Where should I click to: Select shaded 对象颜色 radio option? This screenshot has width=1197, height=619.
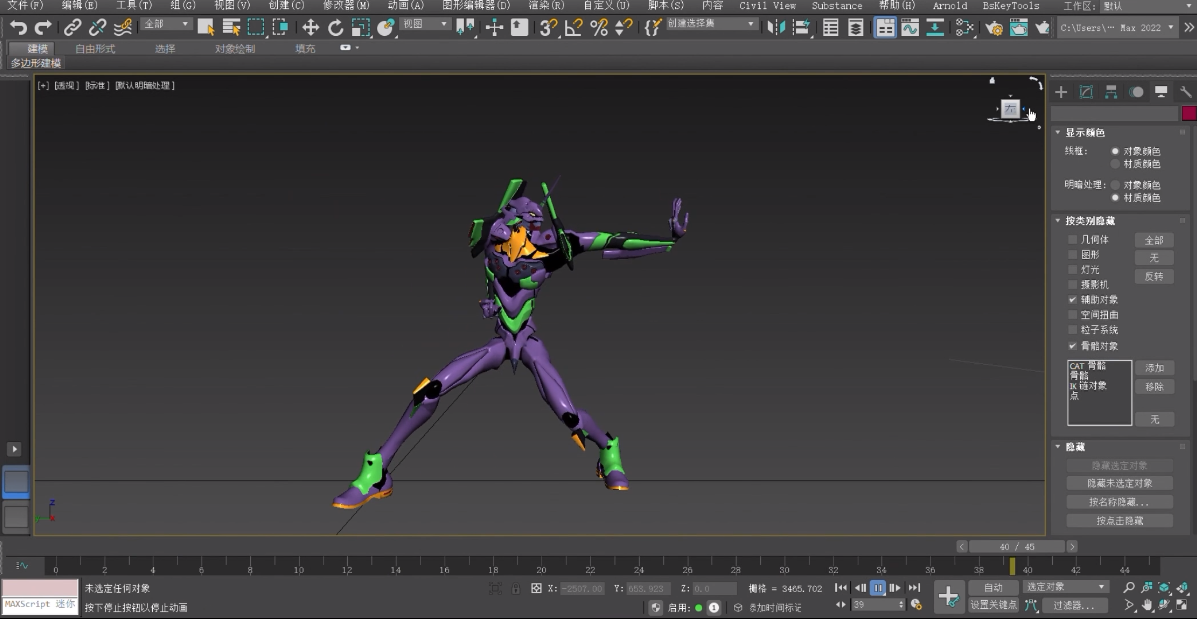click(1115, 185)
